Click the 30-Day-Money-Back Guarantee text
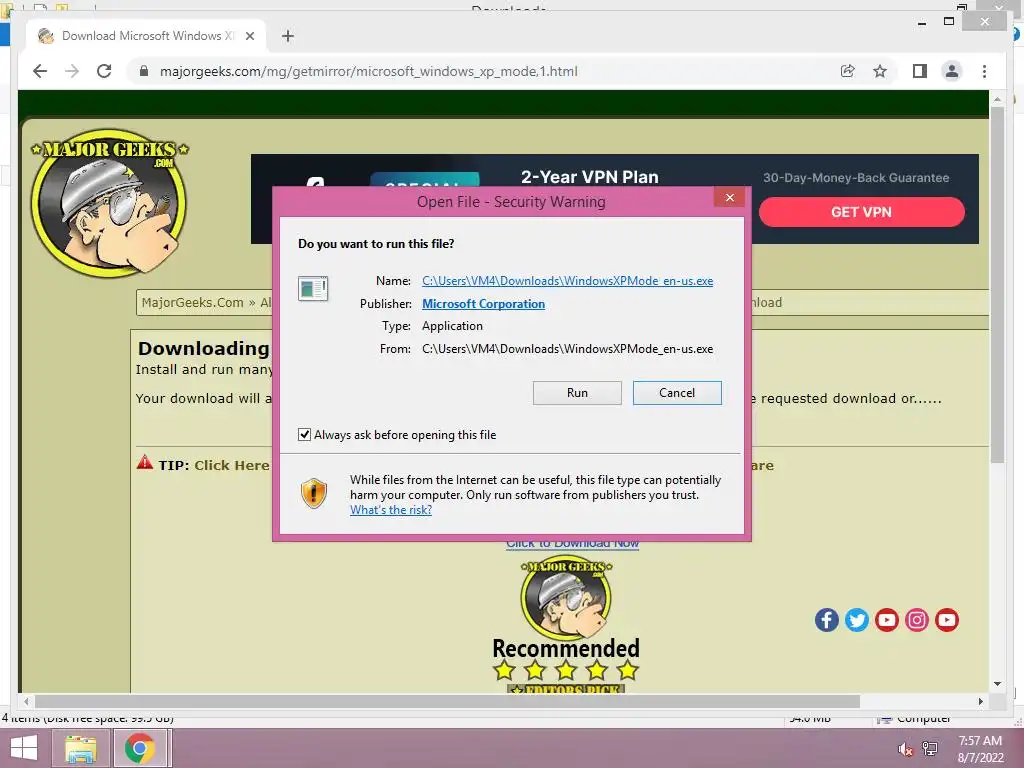The image size is (1024, 768). 856,178
